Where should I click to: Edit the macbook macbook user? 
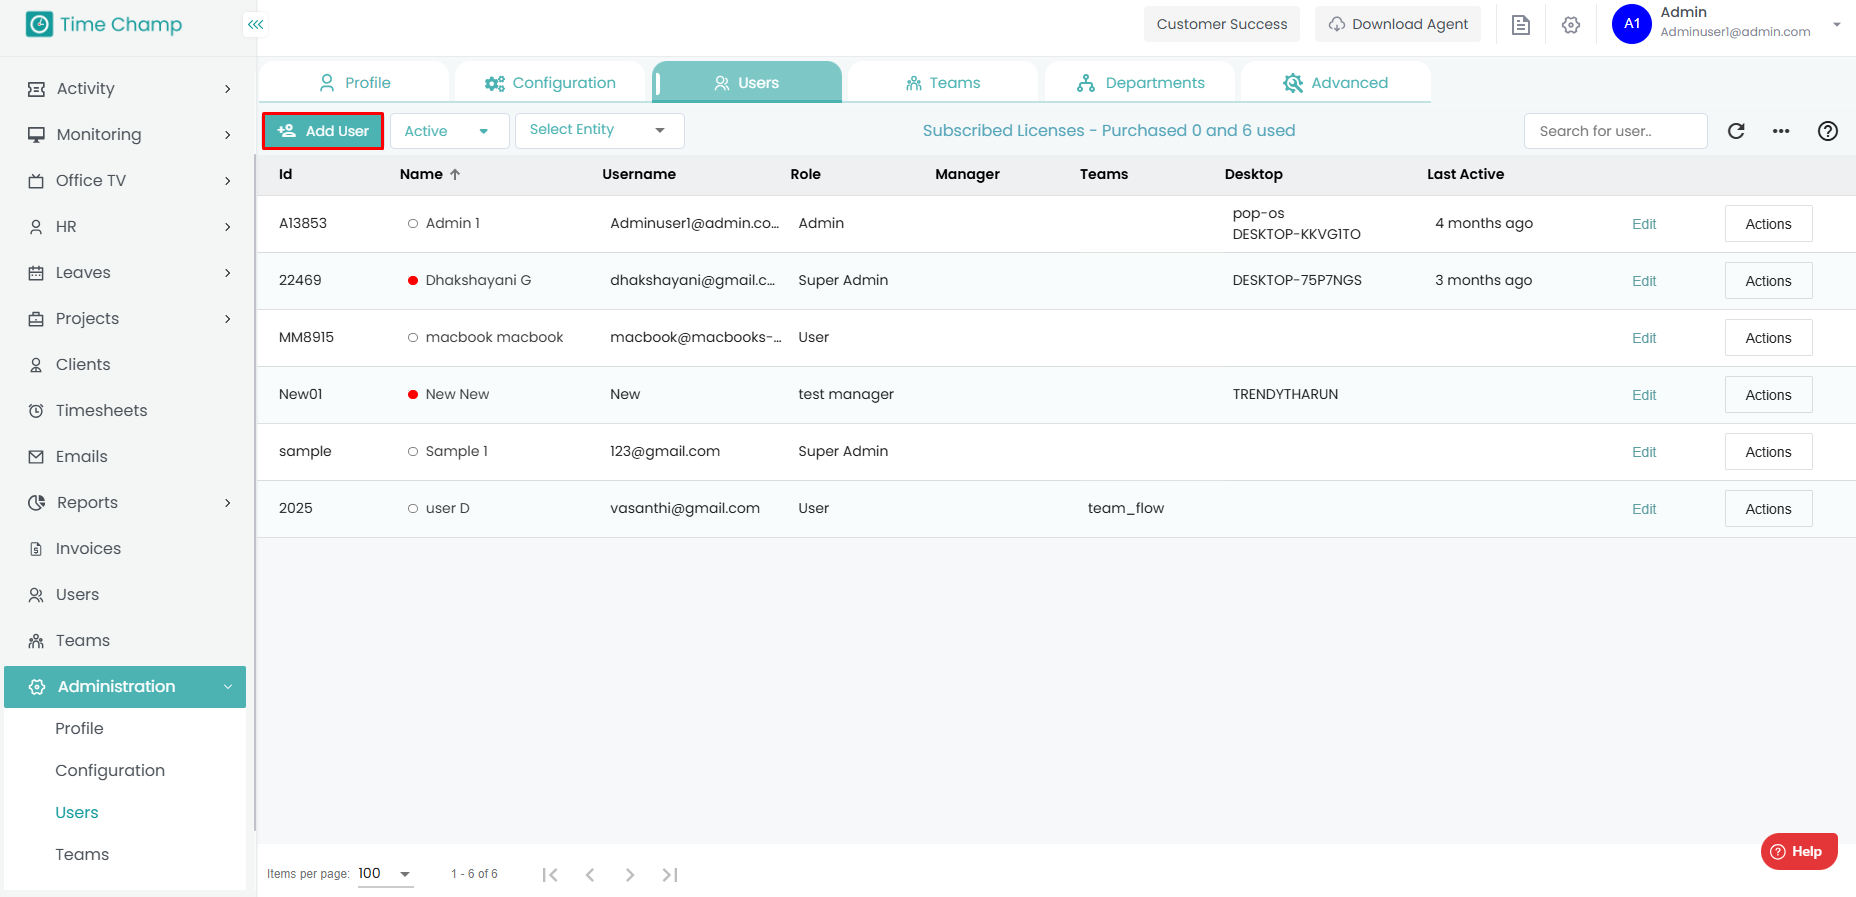(x=1644, y=338)
